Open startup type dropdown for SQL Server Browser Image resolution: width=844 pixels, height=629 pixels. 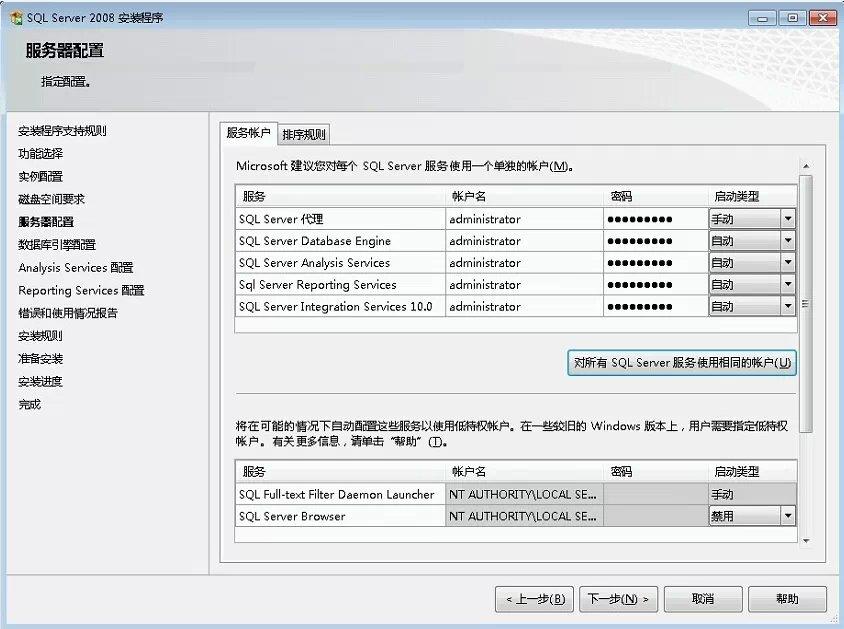pyautogui.click(x=788, y=516)
